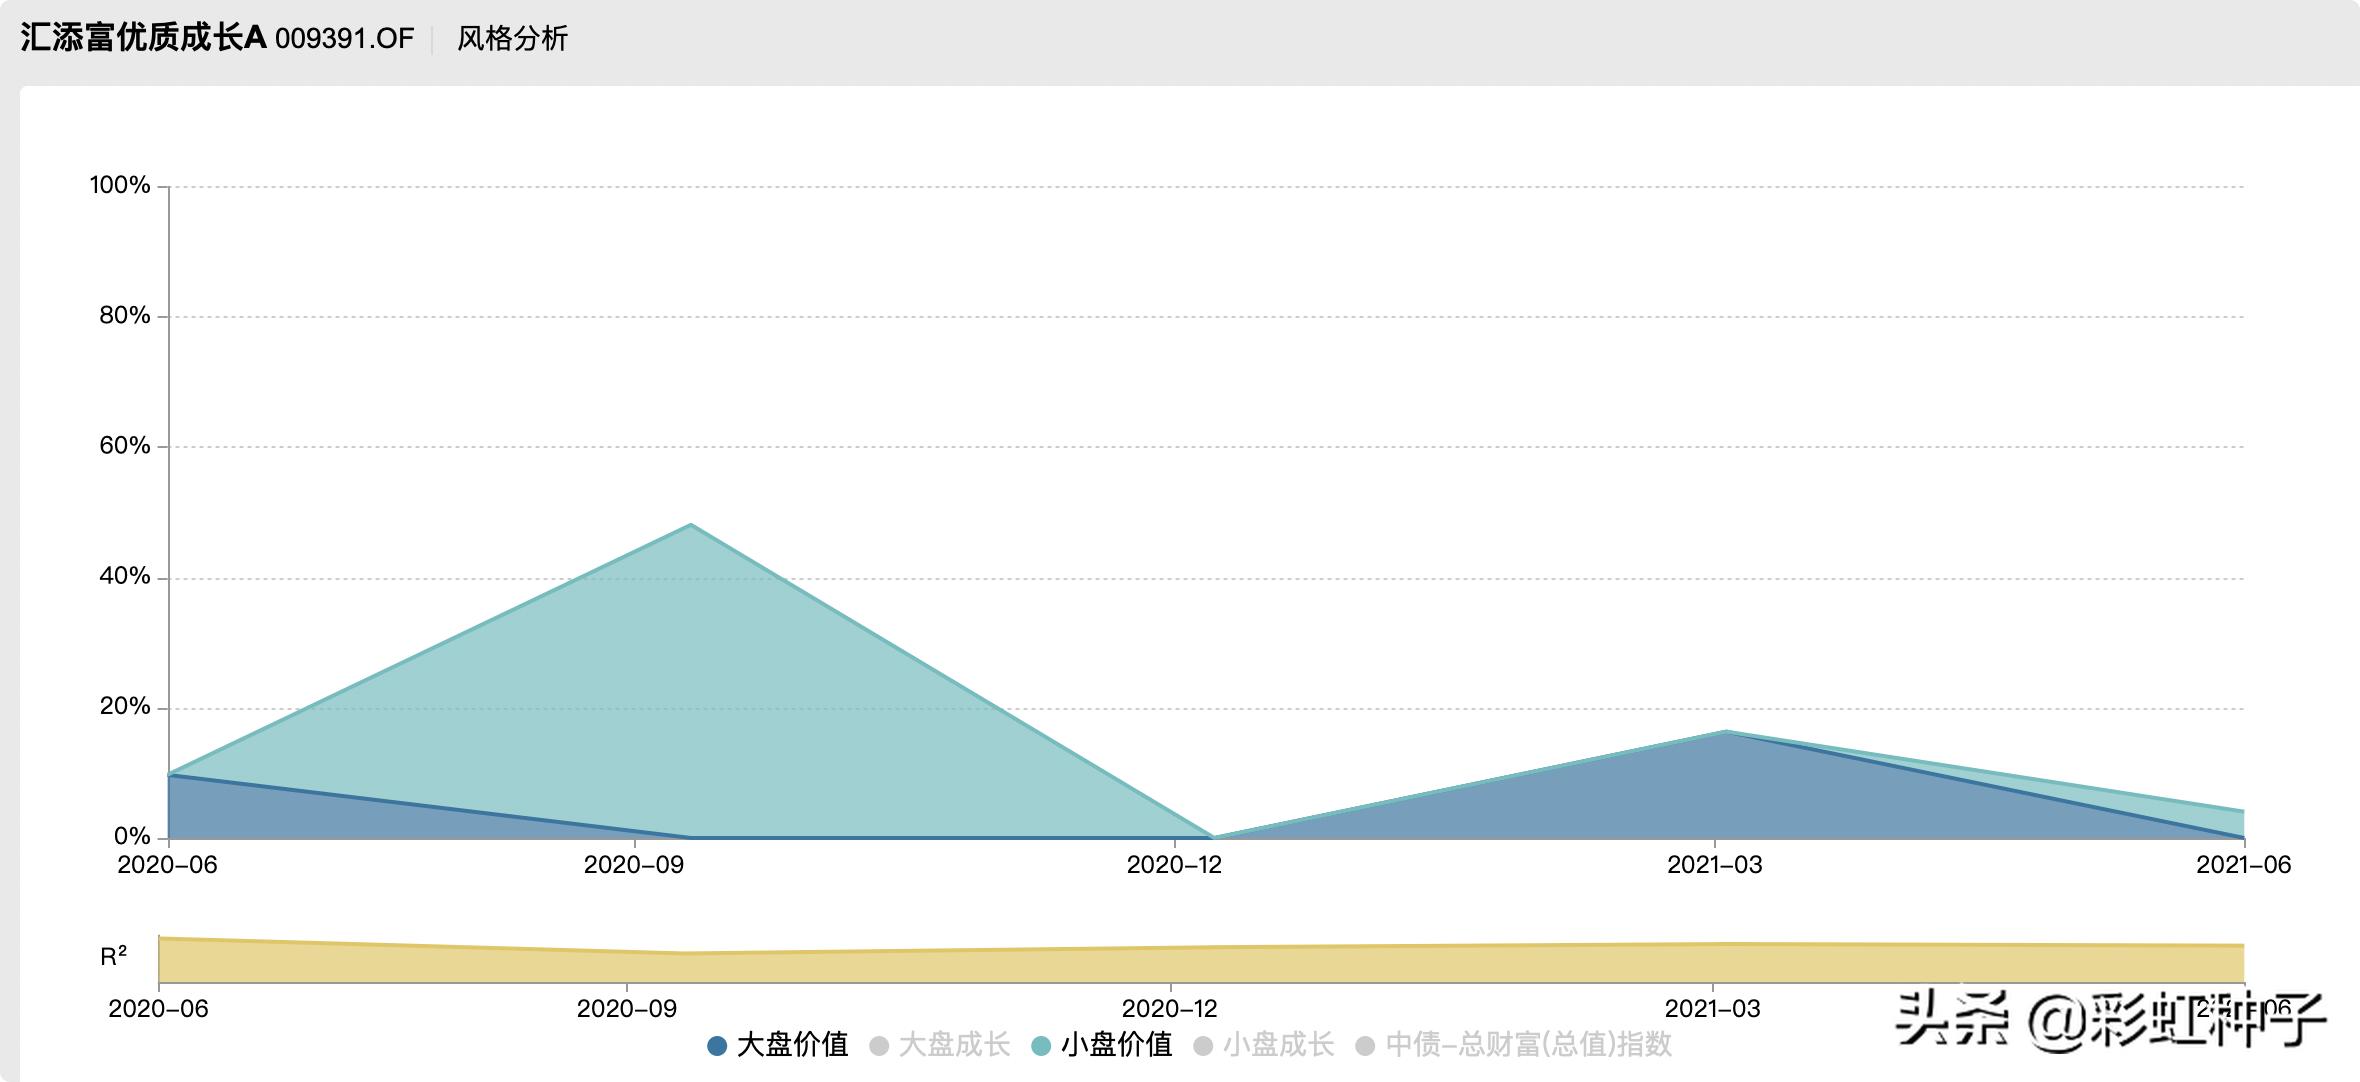Click the 头条 @彩虹种子 watermark

point(2110,1020)
